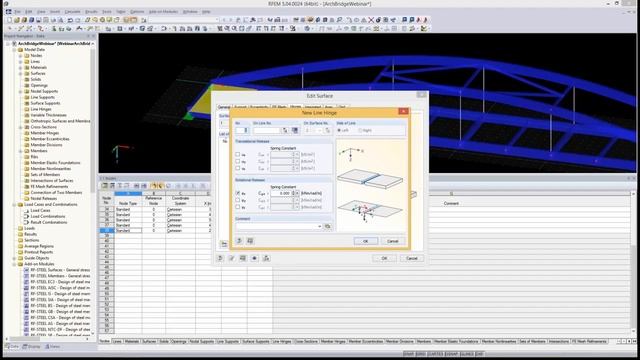Click the φx spring constant value field
The width and height of the screenshot is (640, 360).
(x=281, y=193)
